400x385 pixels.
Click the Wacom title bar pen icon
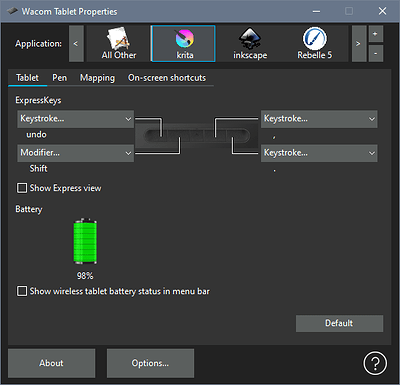(12, 11)
